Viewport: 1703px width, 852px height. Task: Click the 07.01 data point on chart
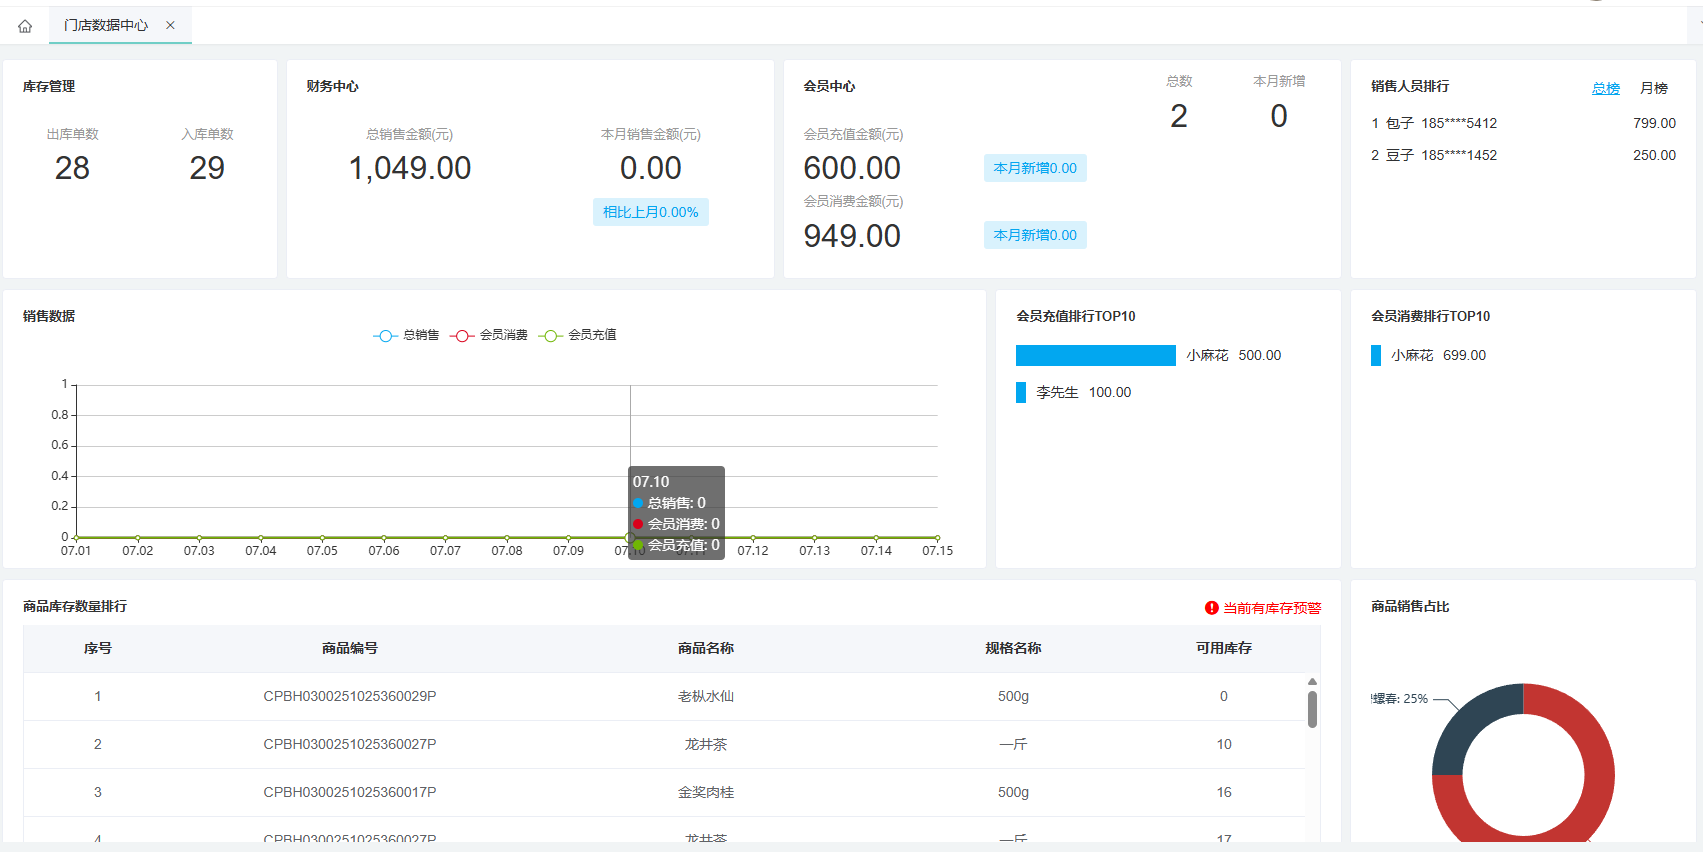tap(76, 538)
